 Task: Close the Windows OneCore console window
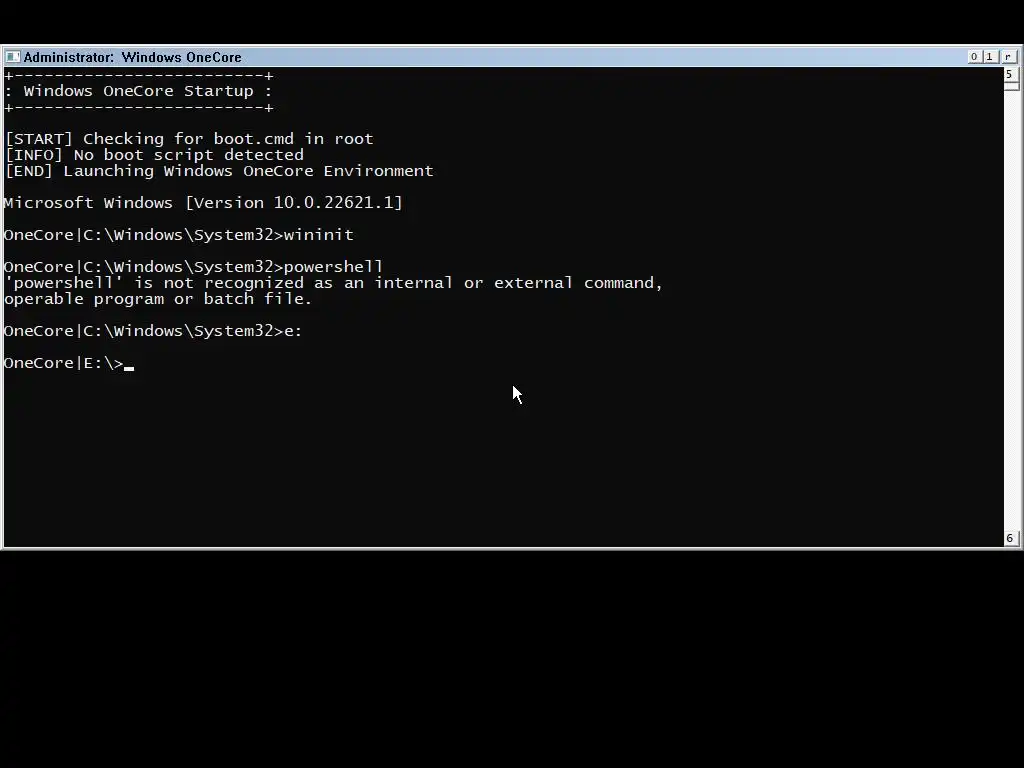[x=1008, y=57]
